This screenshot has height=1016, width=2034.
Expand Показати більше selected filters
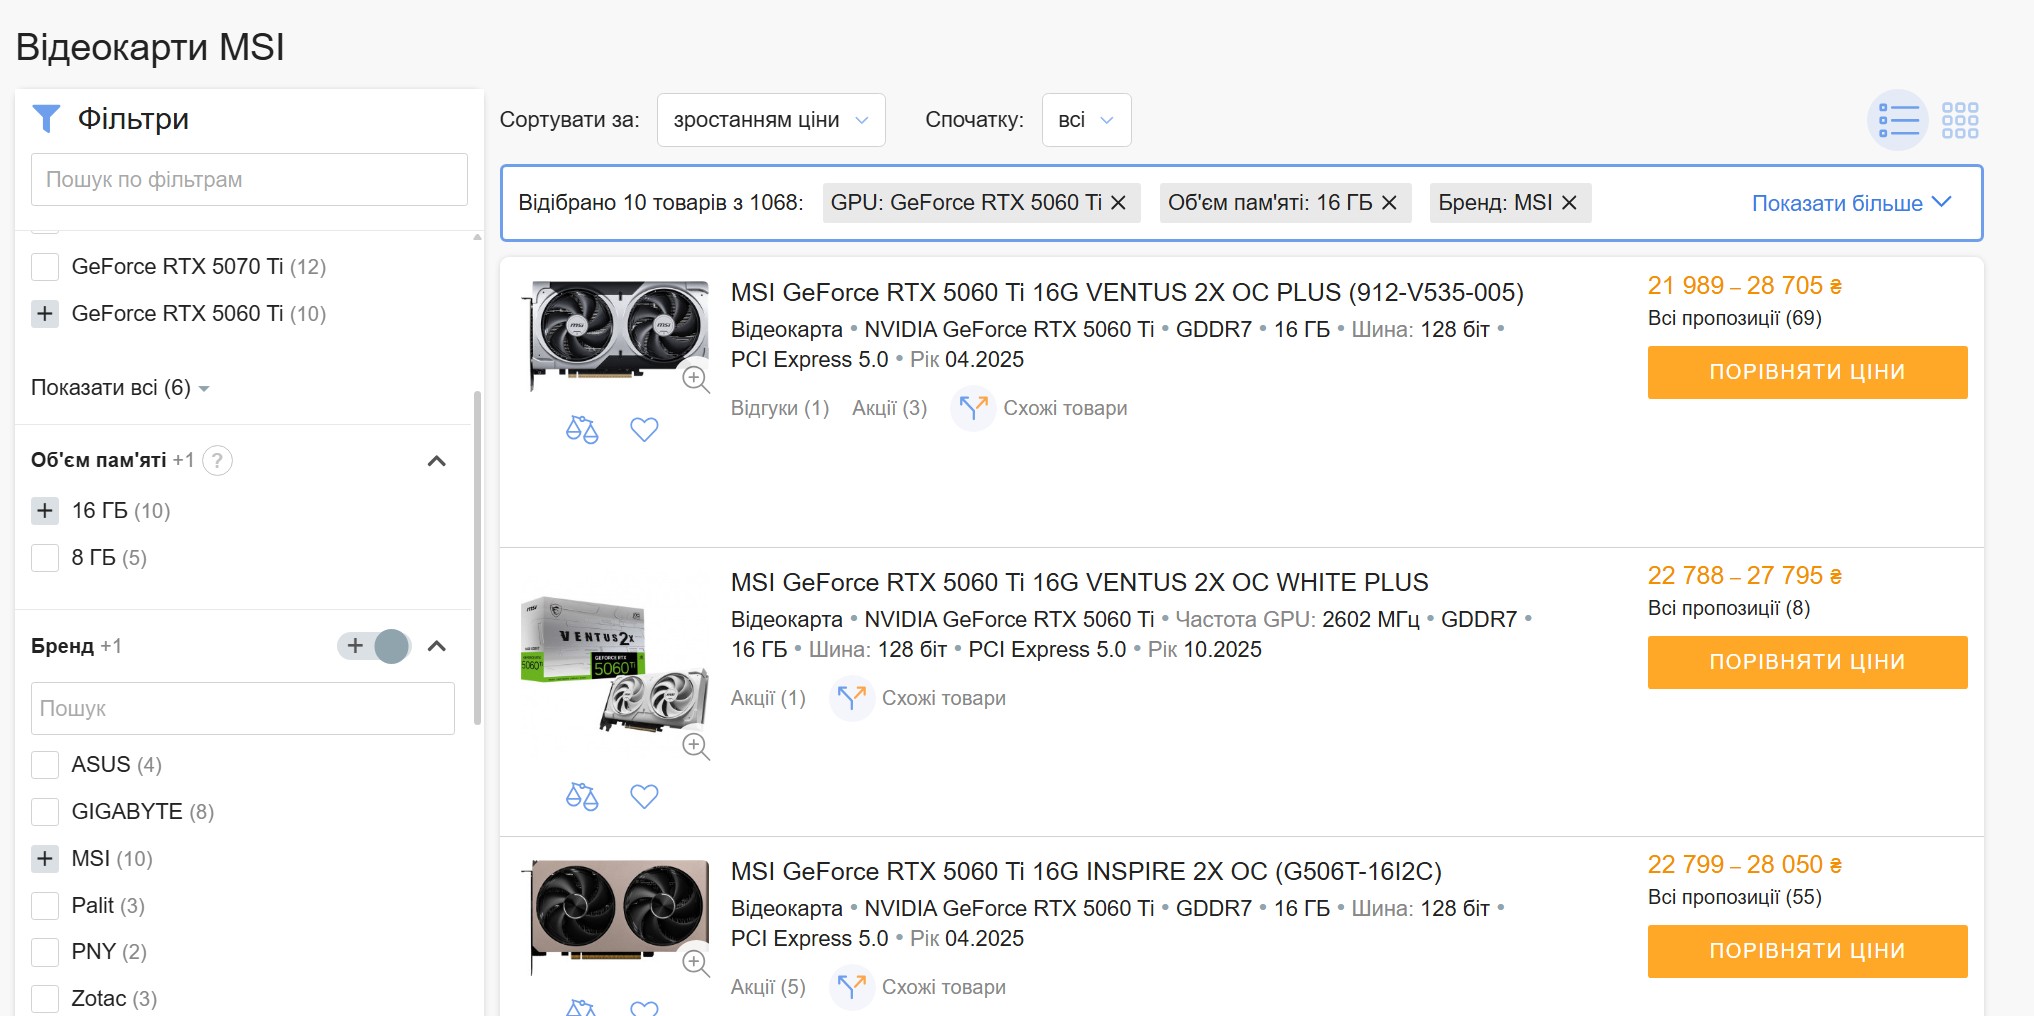click(1852, 203)
